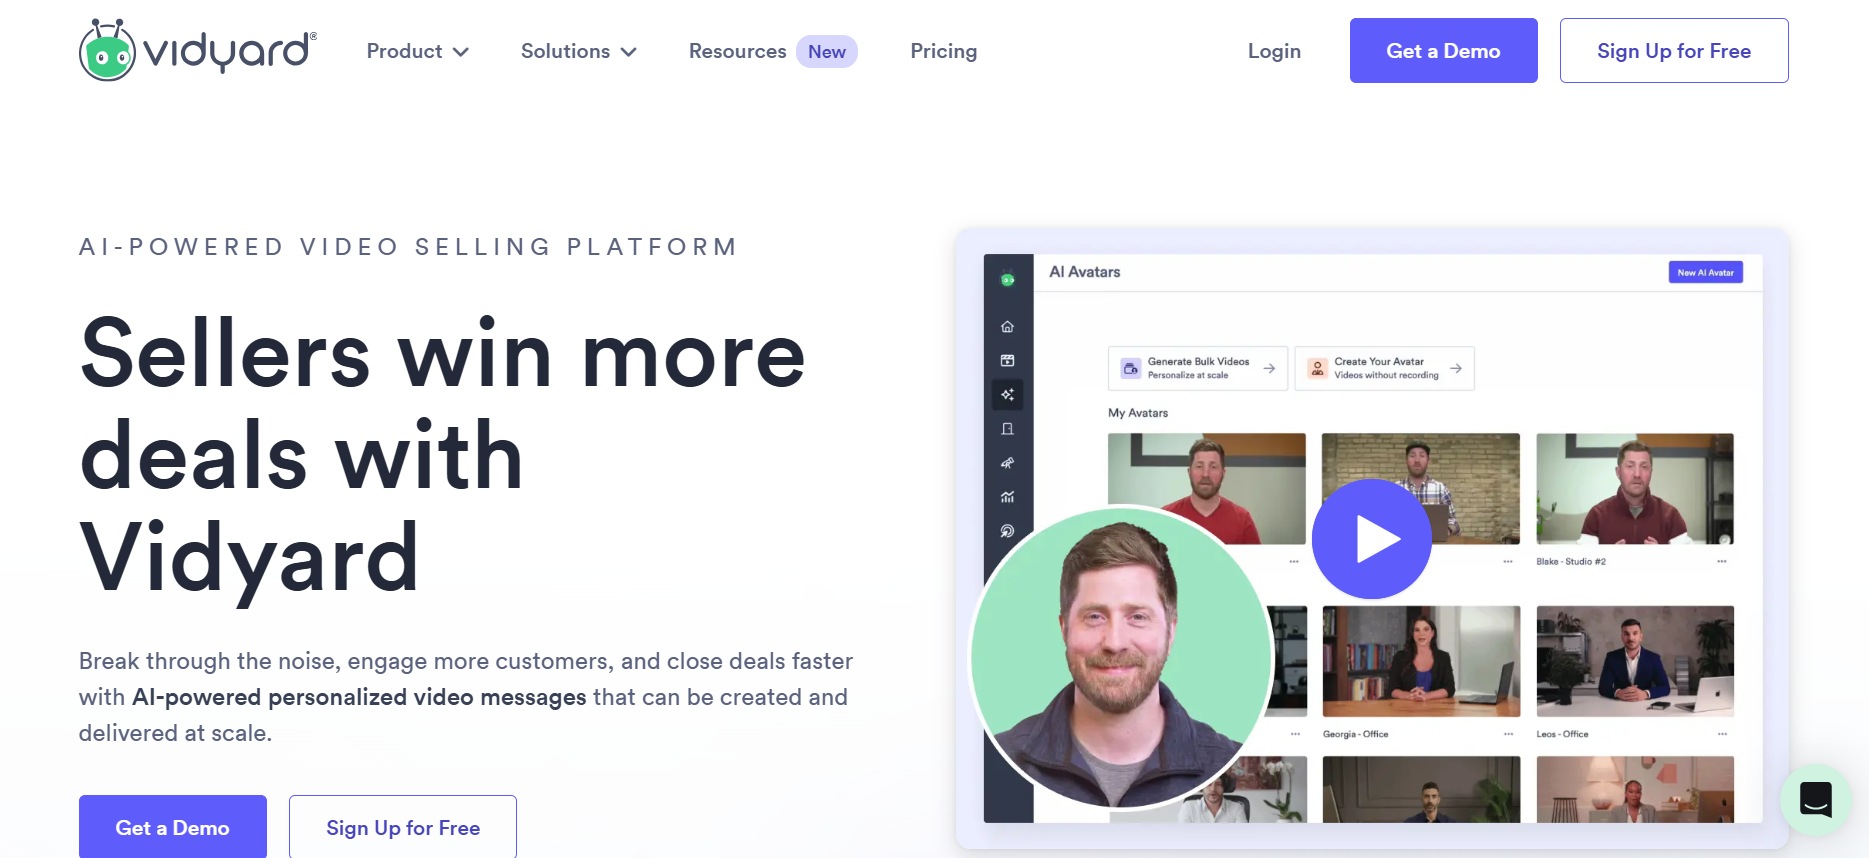This screenshot has height=858, width=1869.
Task: Select the Georgia - Office avatar thumbnail
Action: point(1421,661)
